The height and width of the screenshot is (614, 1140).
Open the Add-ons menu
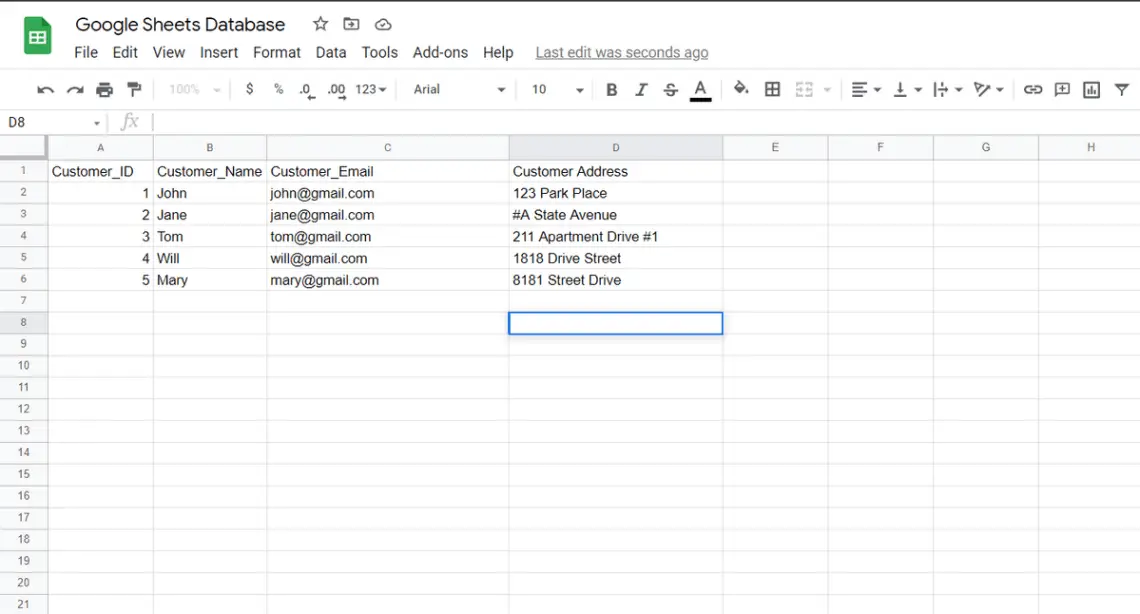[440, 52]
